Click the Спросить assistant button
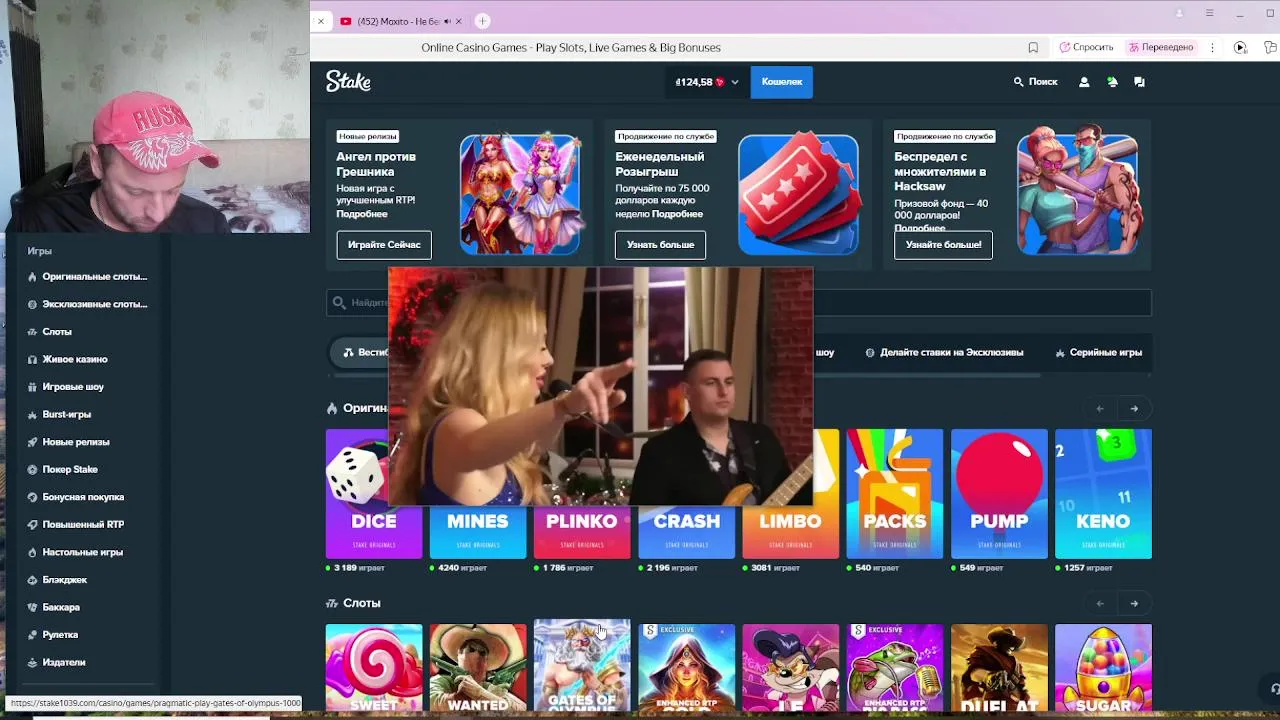The width and height of the screenshot is (1280, 720). (1086, 47)
